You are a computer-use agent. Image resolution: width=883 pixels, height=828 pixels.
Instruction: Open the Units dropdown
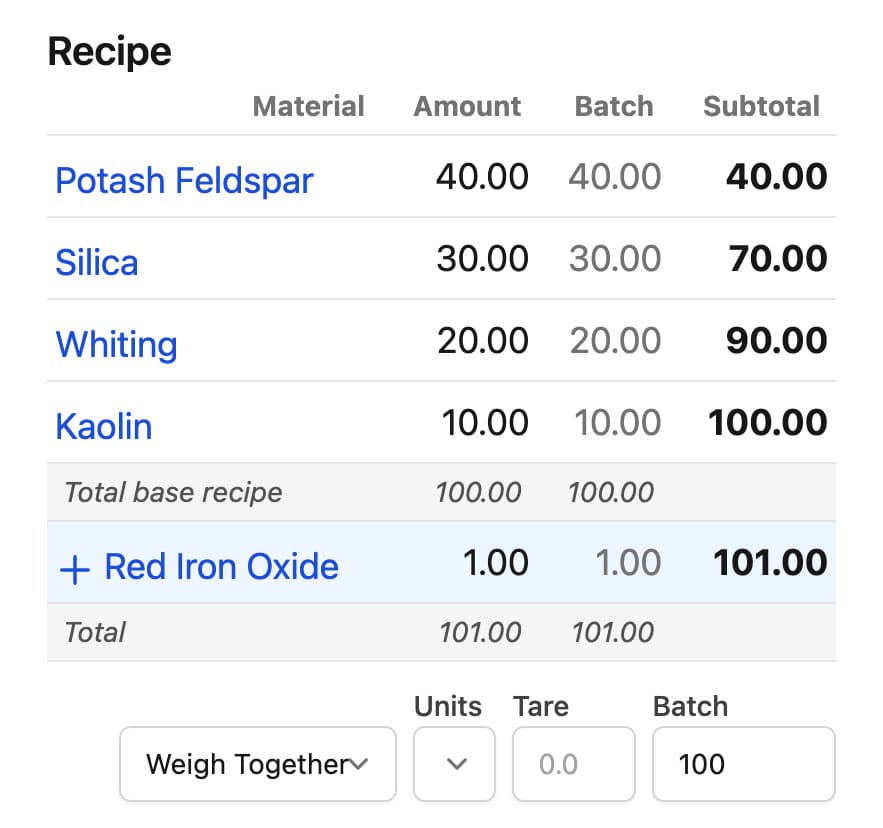(455, 765)
